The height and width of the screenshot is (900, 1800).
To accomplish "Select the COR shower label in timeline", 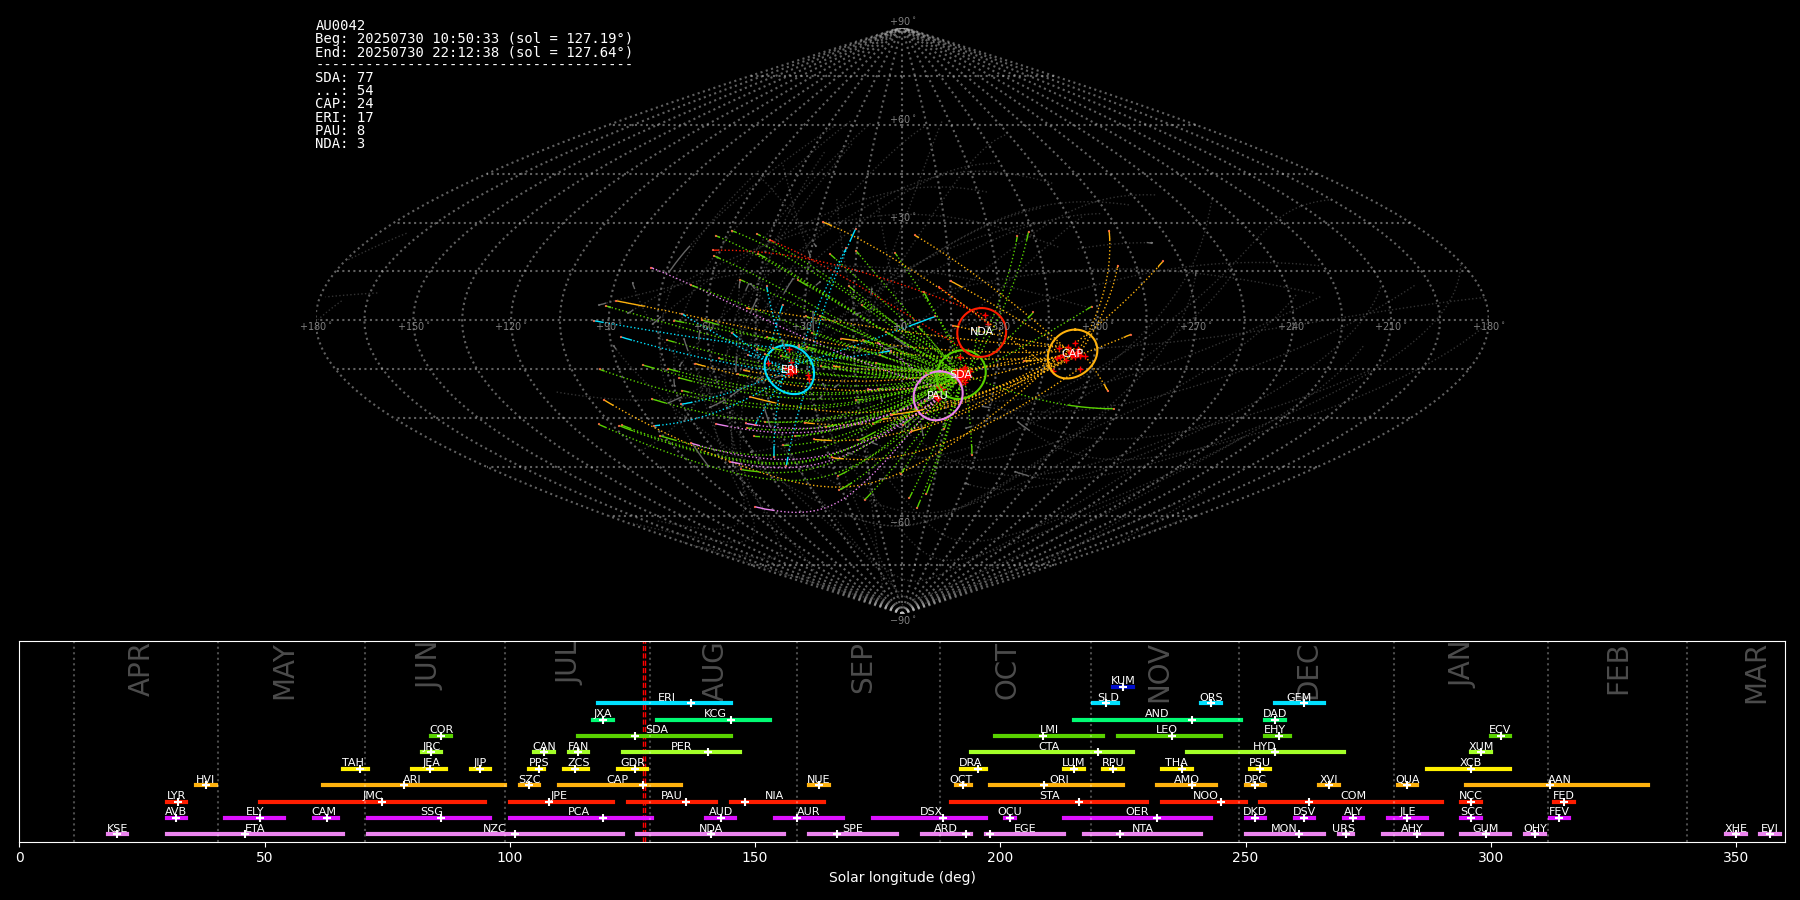I will coord(441,729).
